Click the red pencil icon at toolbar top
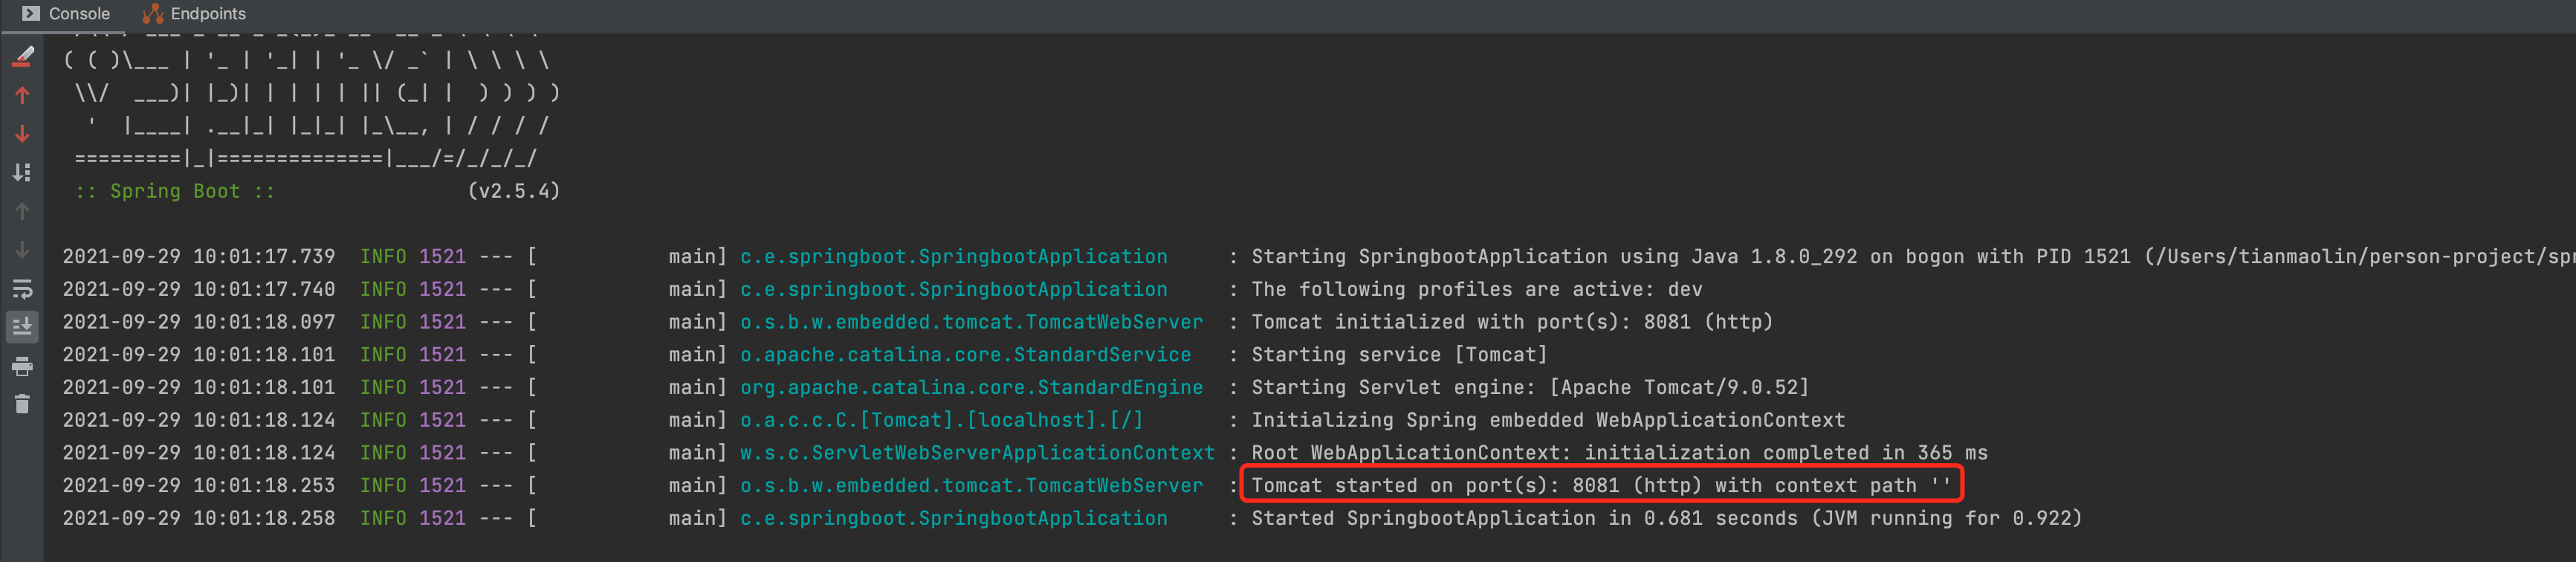 tap(22, 57)
